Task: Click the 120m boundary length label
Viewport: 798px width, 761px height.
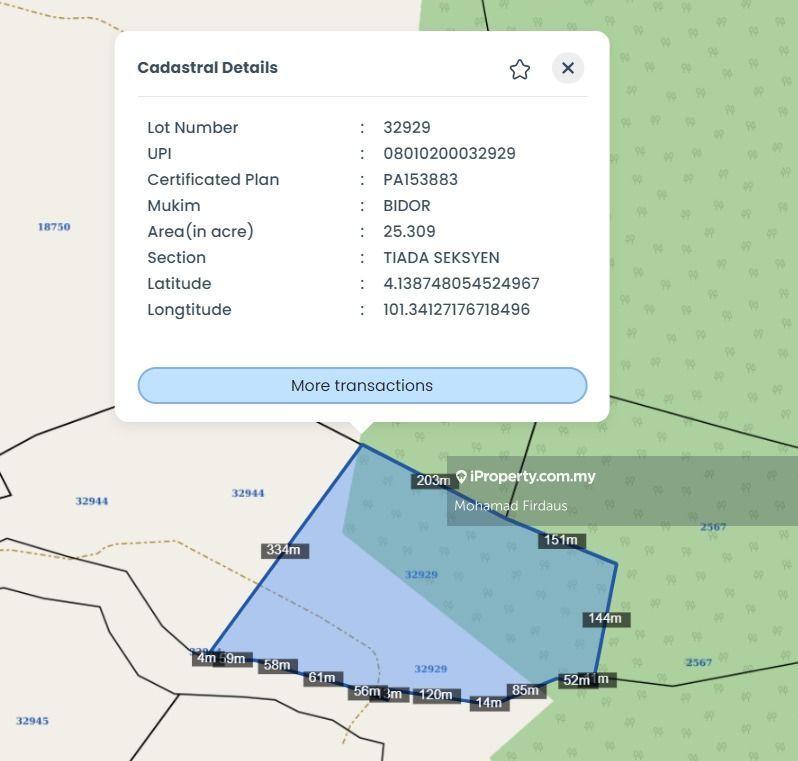Action: coord(435,694)
